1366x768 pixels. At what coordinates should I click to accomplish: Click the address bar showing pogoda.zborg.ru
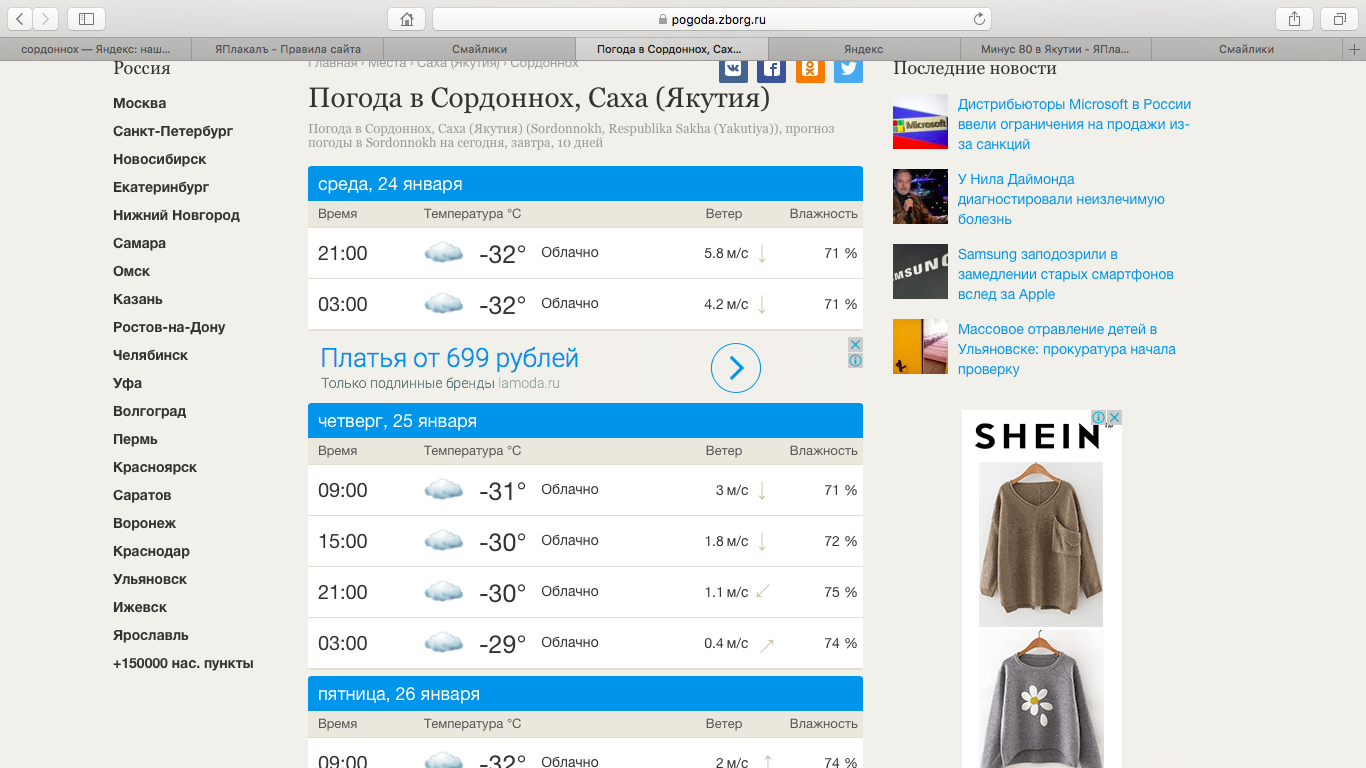click(712, 18)
